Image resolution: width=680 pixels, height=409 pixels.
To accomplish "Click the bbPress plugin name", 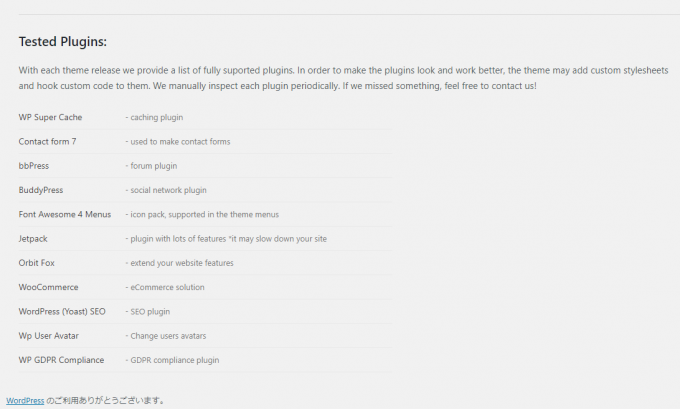I will point(34,166).
